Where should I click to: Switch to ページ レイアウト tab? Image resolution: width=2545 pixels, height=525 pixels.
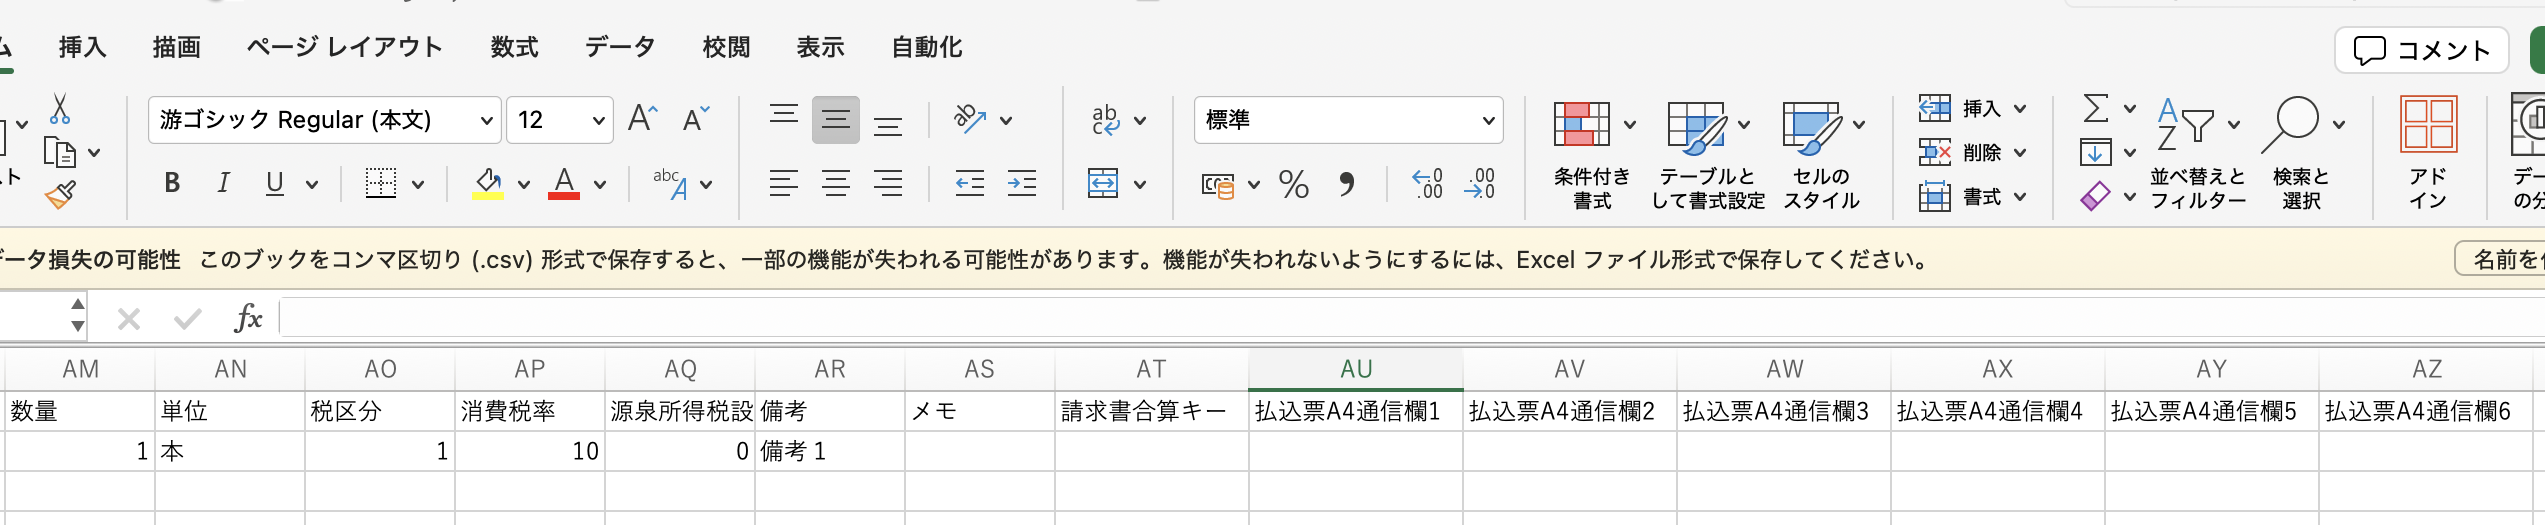point(345,47)
